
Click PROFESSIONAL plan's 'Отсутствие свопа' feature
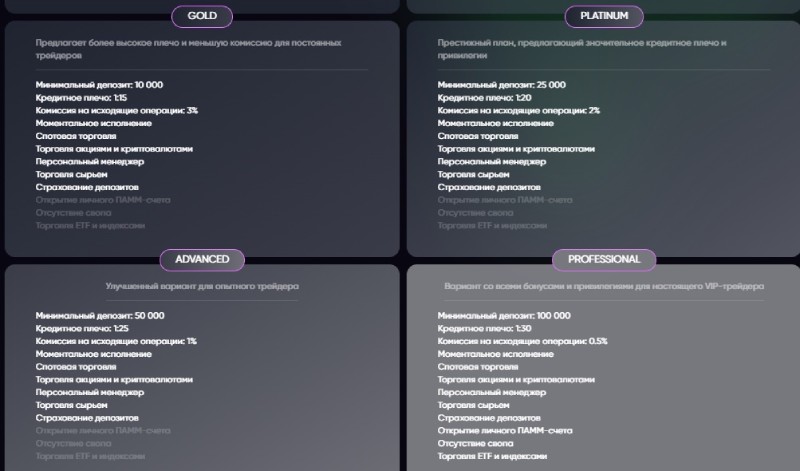476,443
